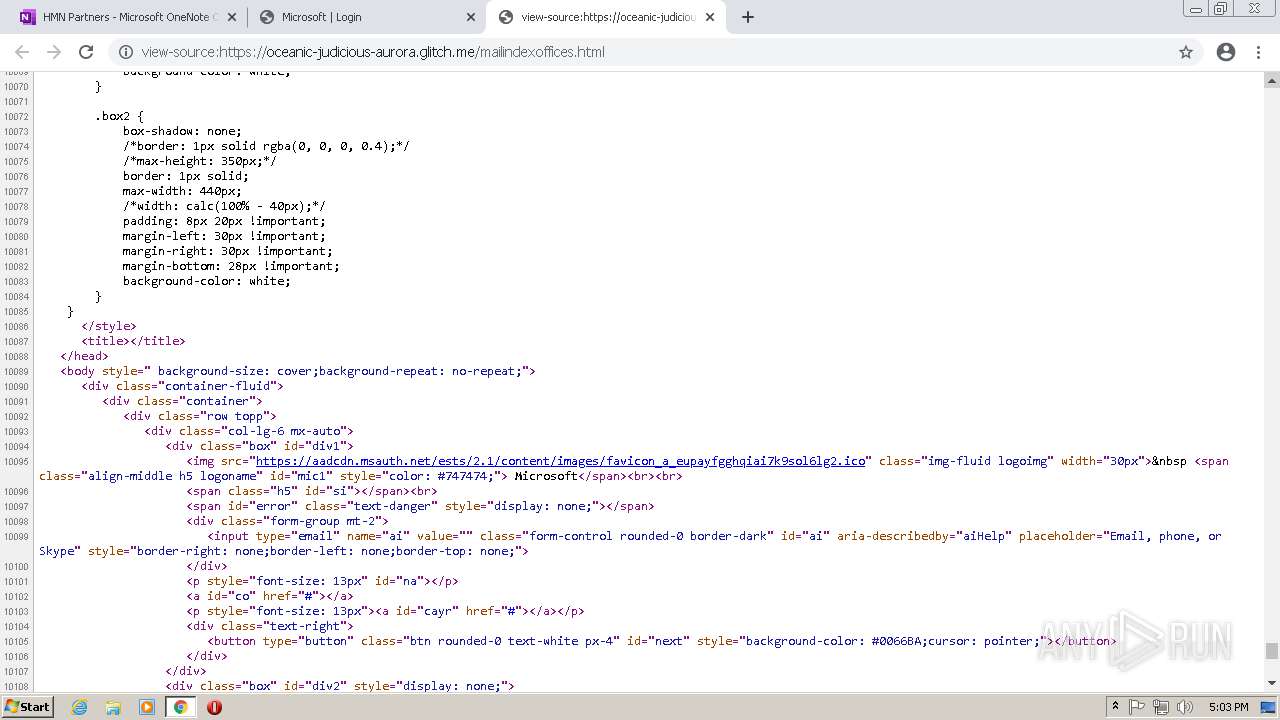Reload the current page
Image resolution: width=1280 pixels, height=720 pixels.
point(86,52)
